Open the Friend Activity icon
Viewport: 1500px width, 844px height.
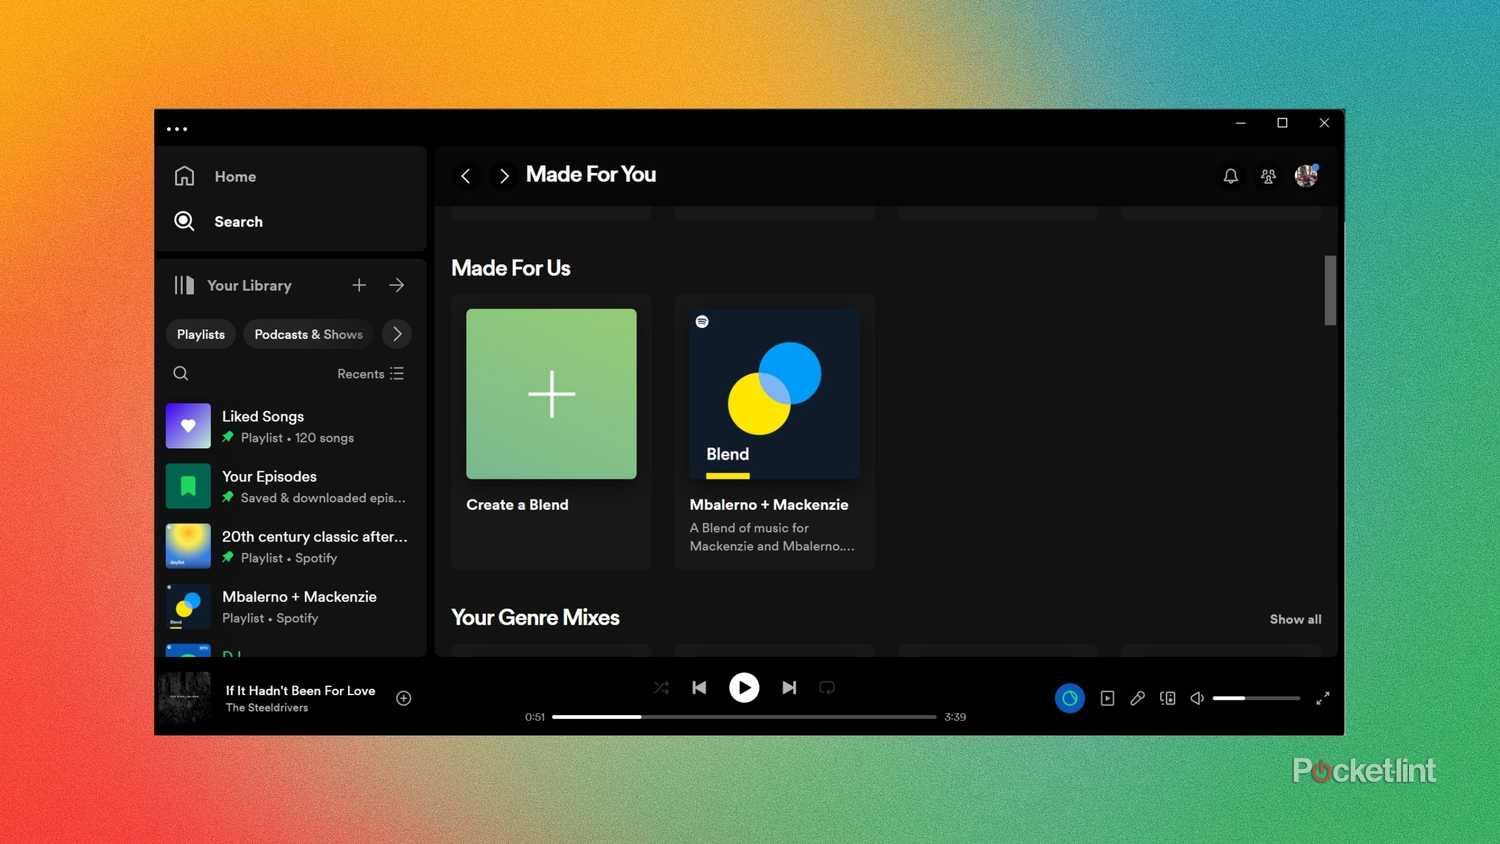(x=1268, y=176)
